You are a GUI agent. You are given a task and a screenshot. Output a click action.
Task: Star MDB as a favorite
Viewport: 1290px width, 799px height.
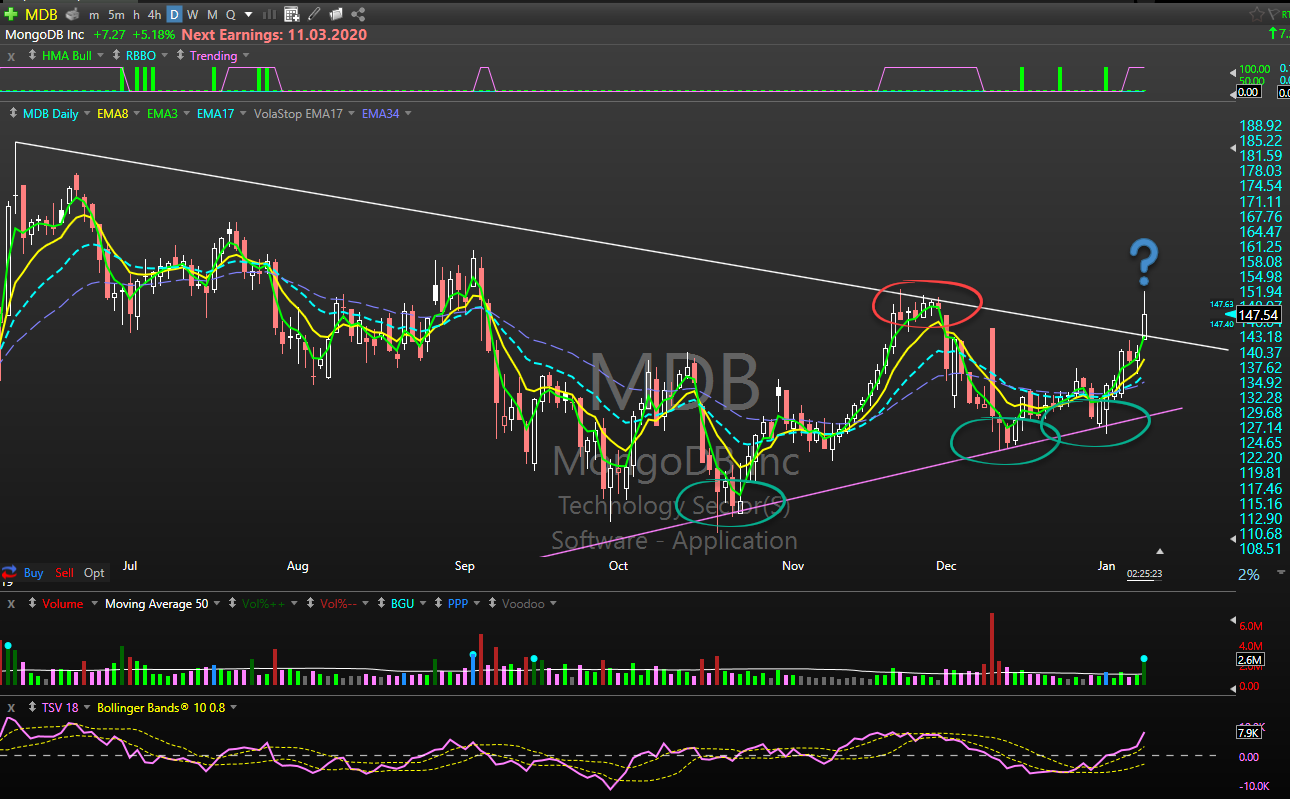[x=1256, y=14]
